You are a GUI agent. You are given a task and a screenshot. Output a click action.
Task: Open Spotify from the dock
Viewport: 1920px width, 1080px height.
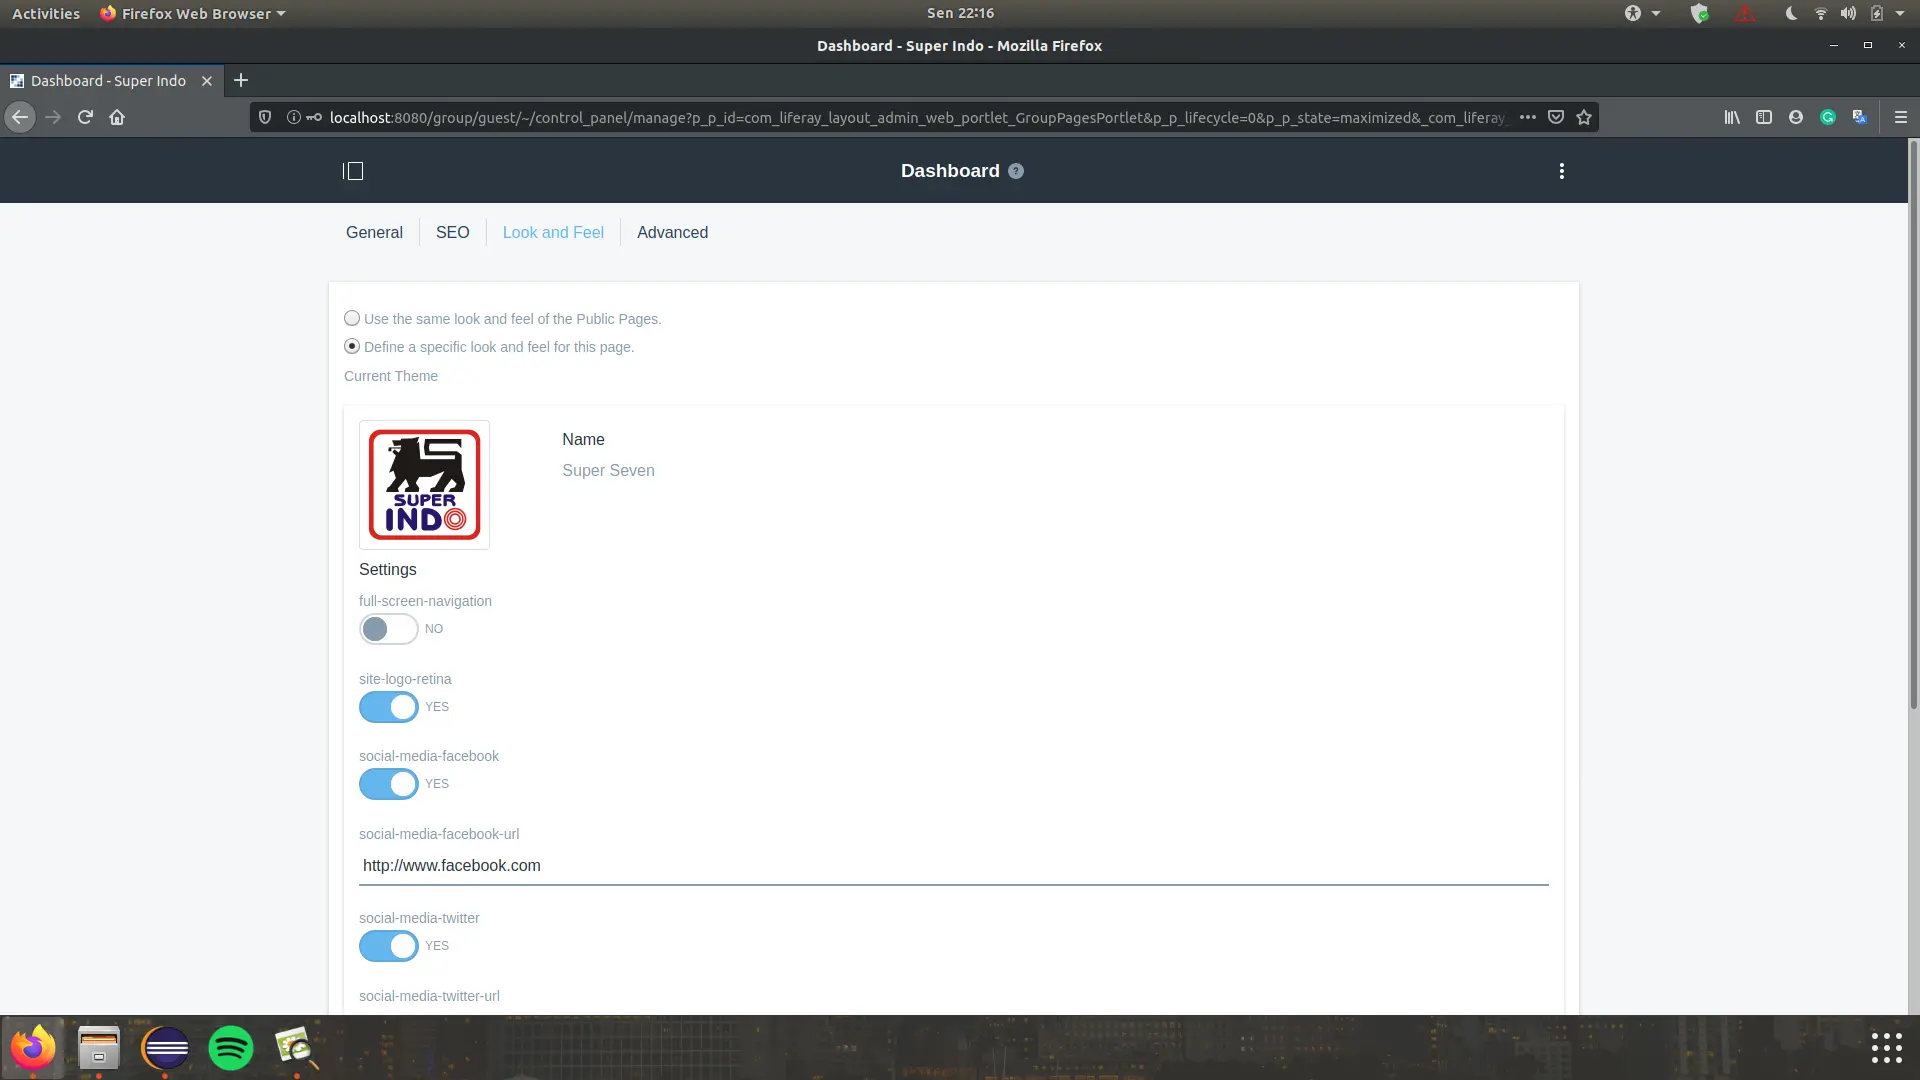pyautogui.click(x=231, y=1048)
